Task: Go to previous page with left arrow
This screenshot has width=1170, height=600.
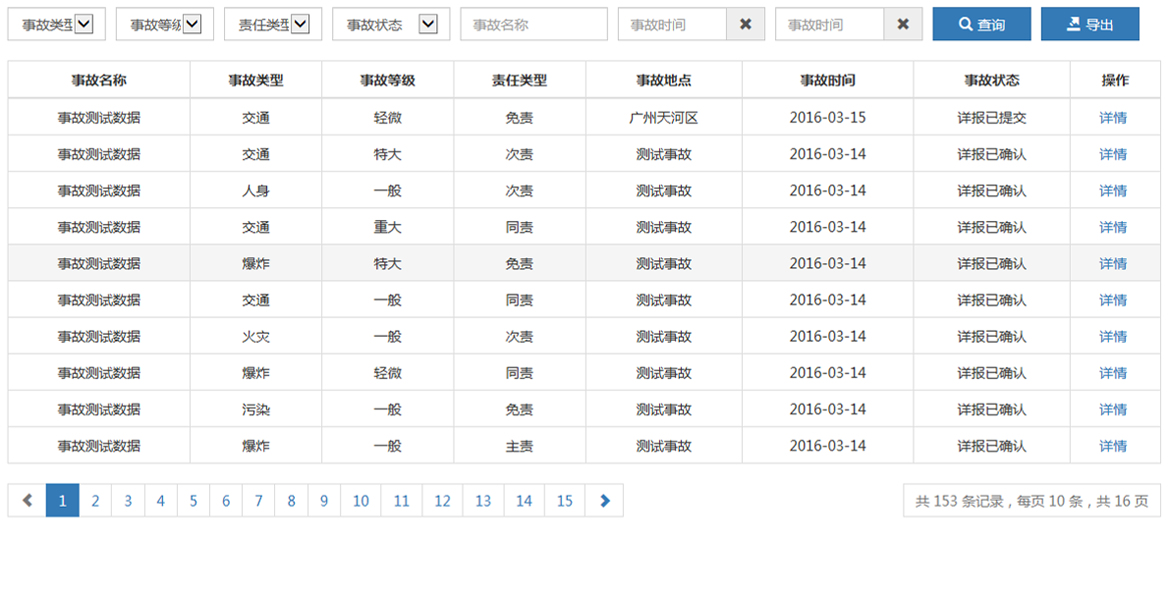Action: (x=27, y=500)
